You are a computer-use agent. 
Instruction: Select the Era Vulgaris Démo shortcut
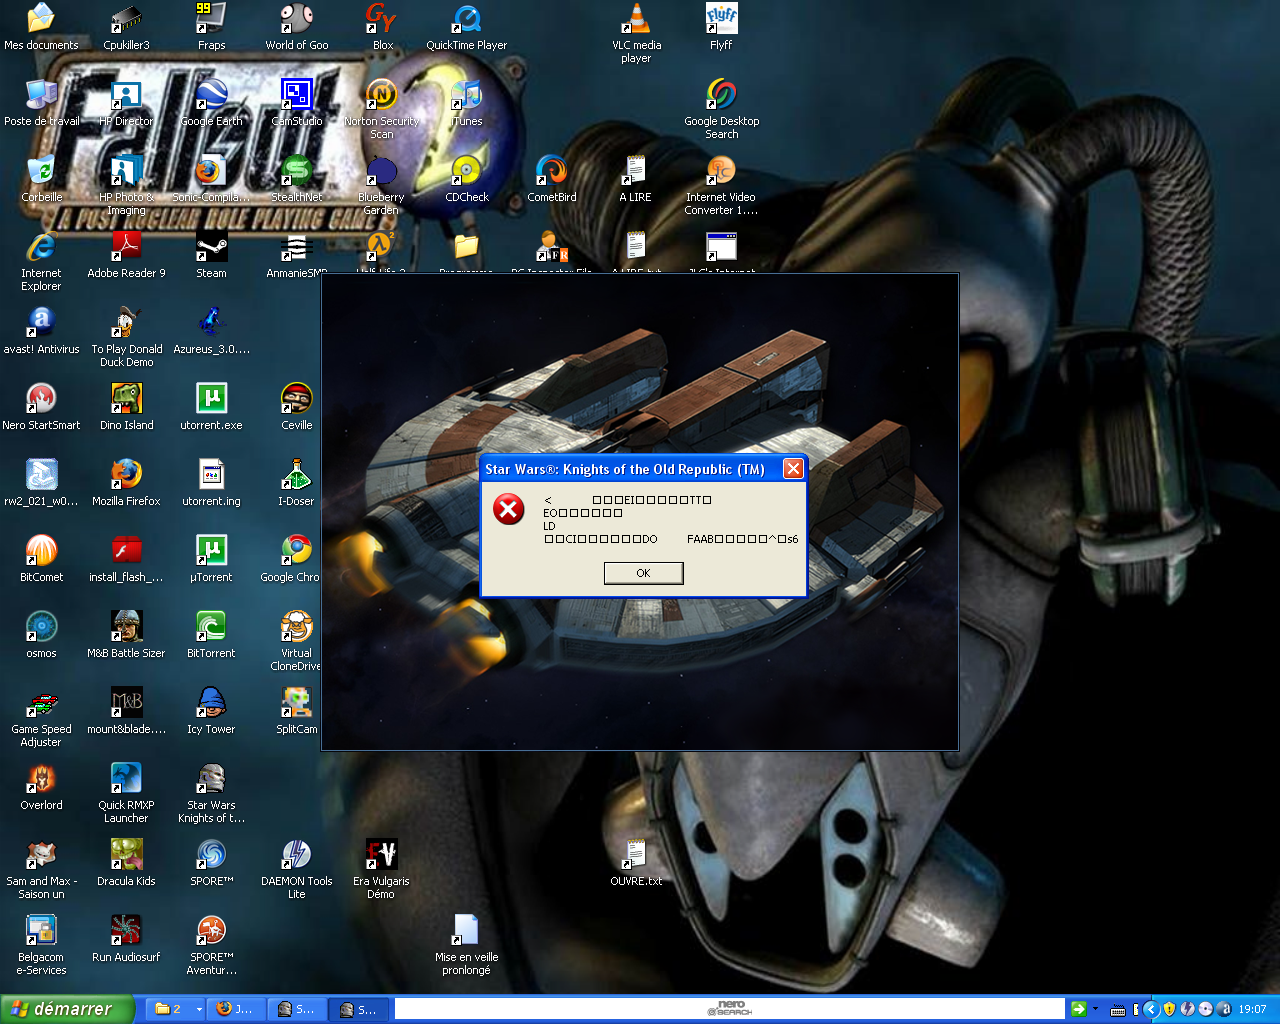[382, 869]
